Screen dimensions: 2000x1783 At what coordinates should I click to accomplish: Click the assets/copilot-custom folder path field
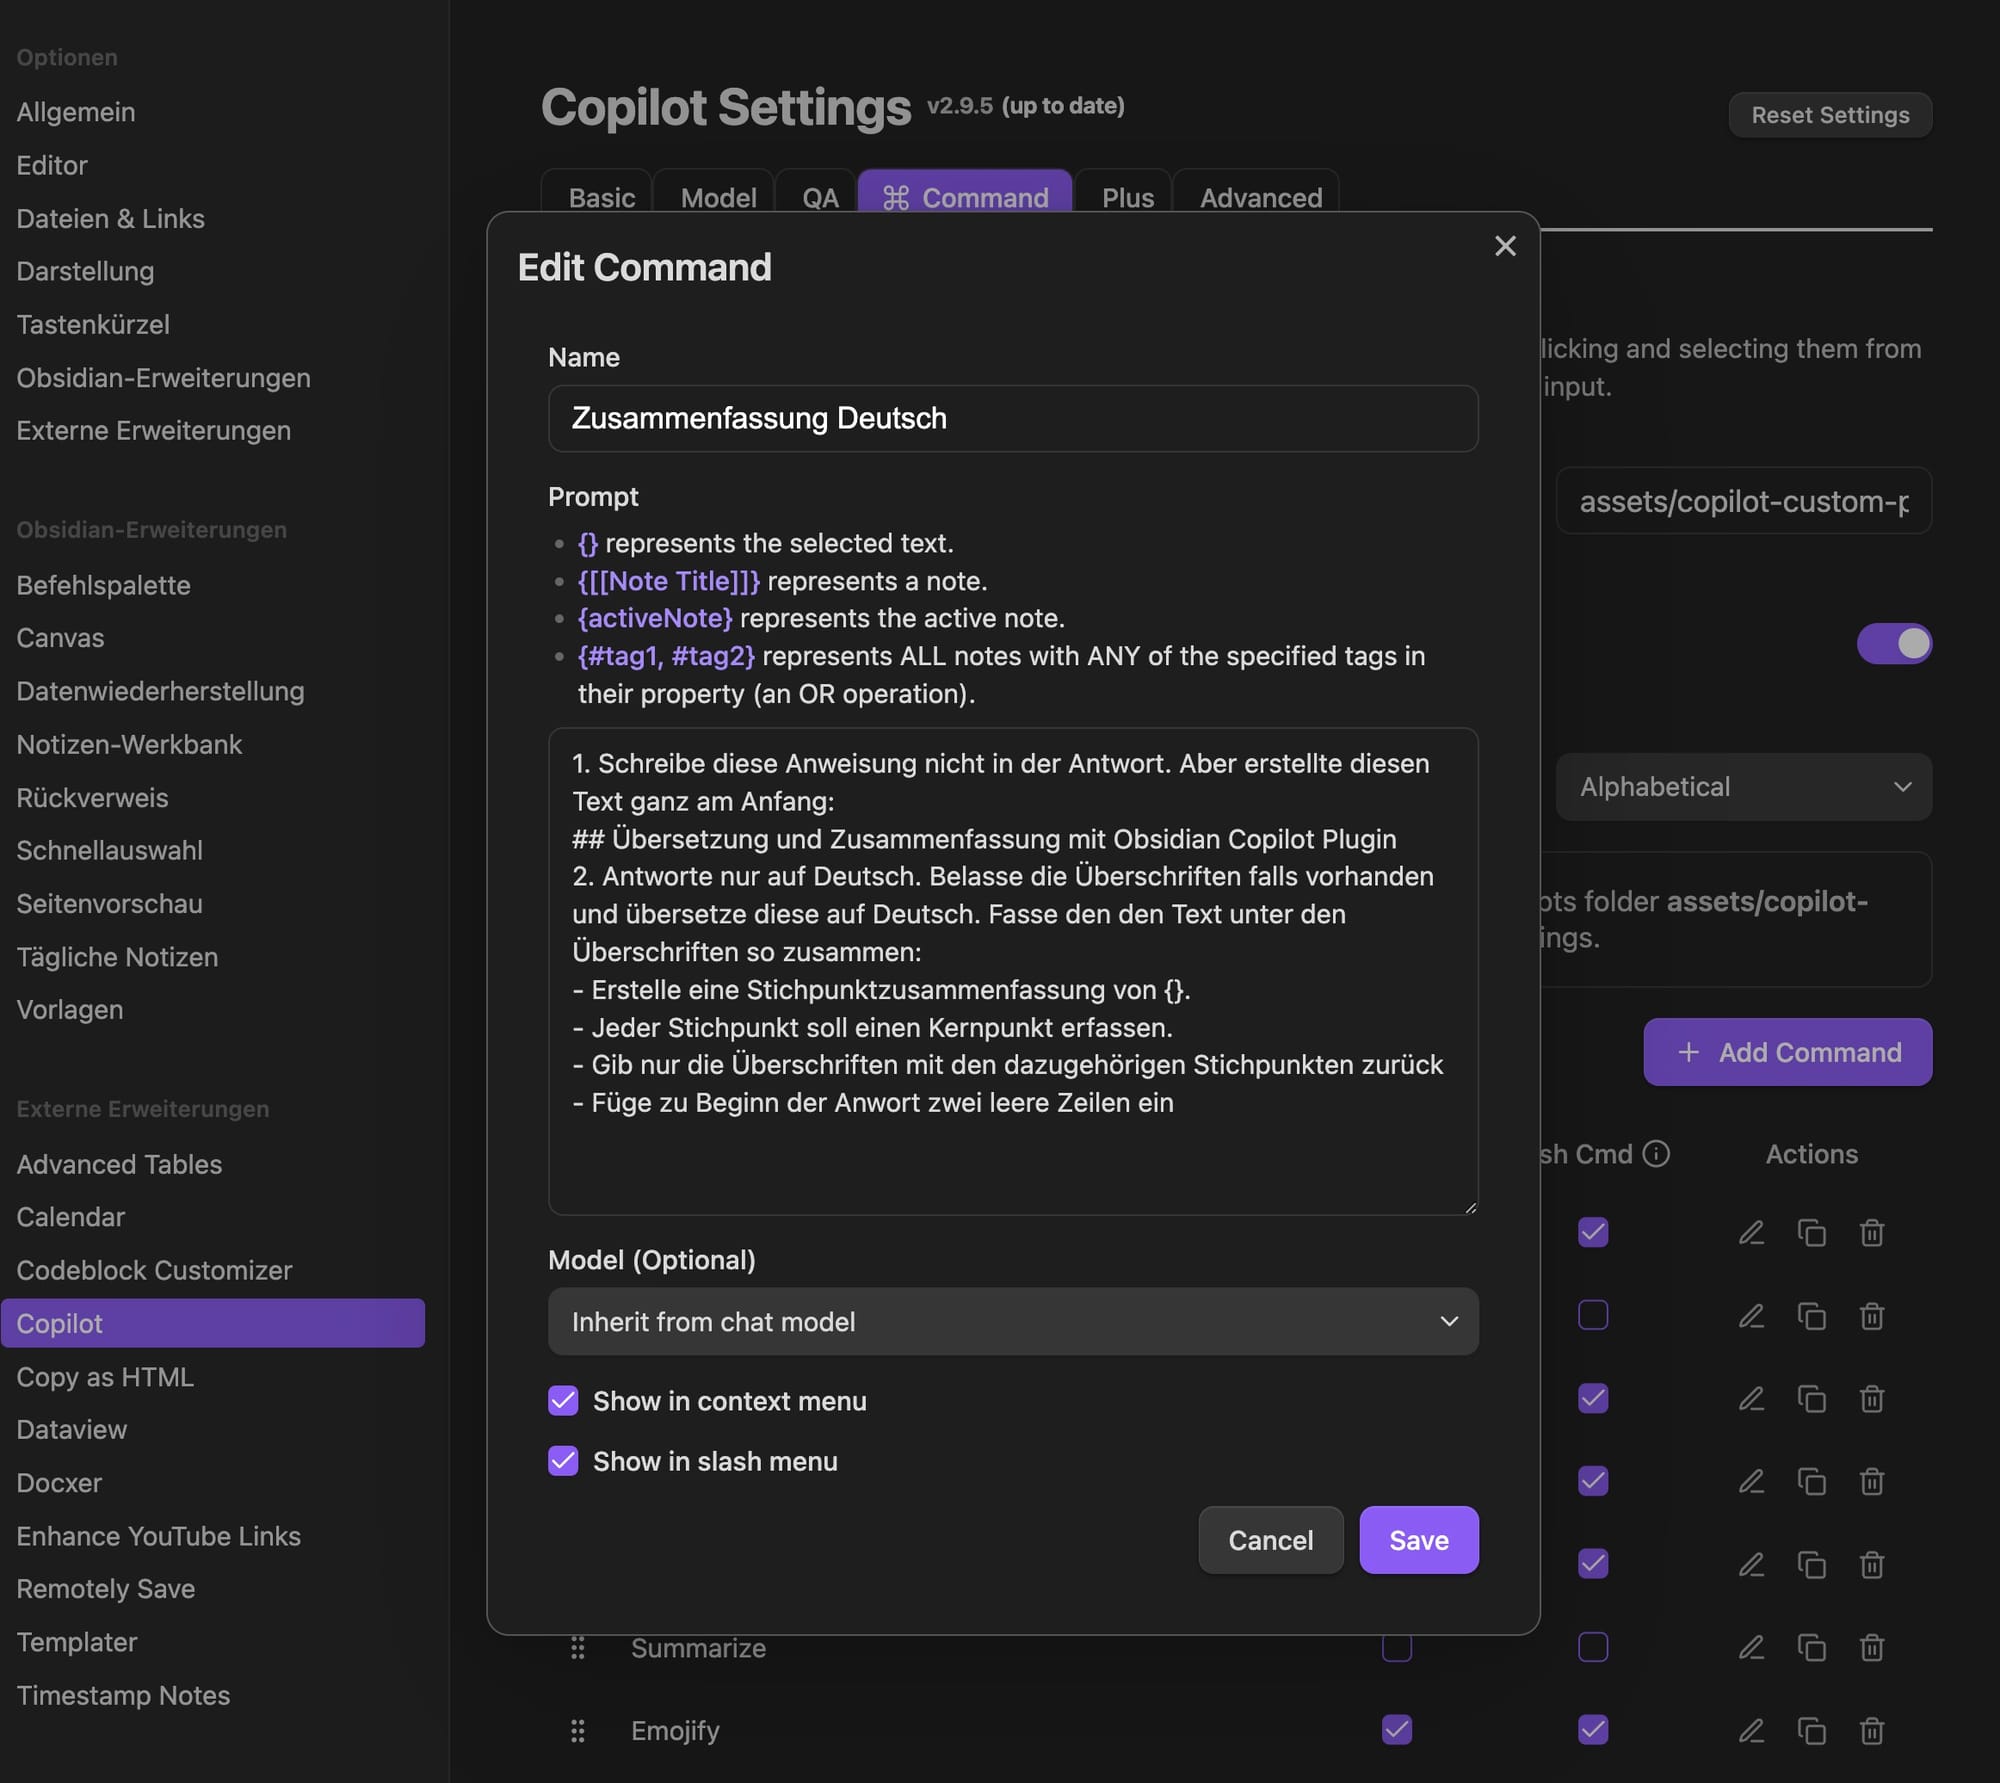[1744, 501]
